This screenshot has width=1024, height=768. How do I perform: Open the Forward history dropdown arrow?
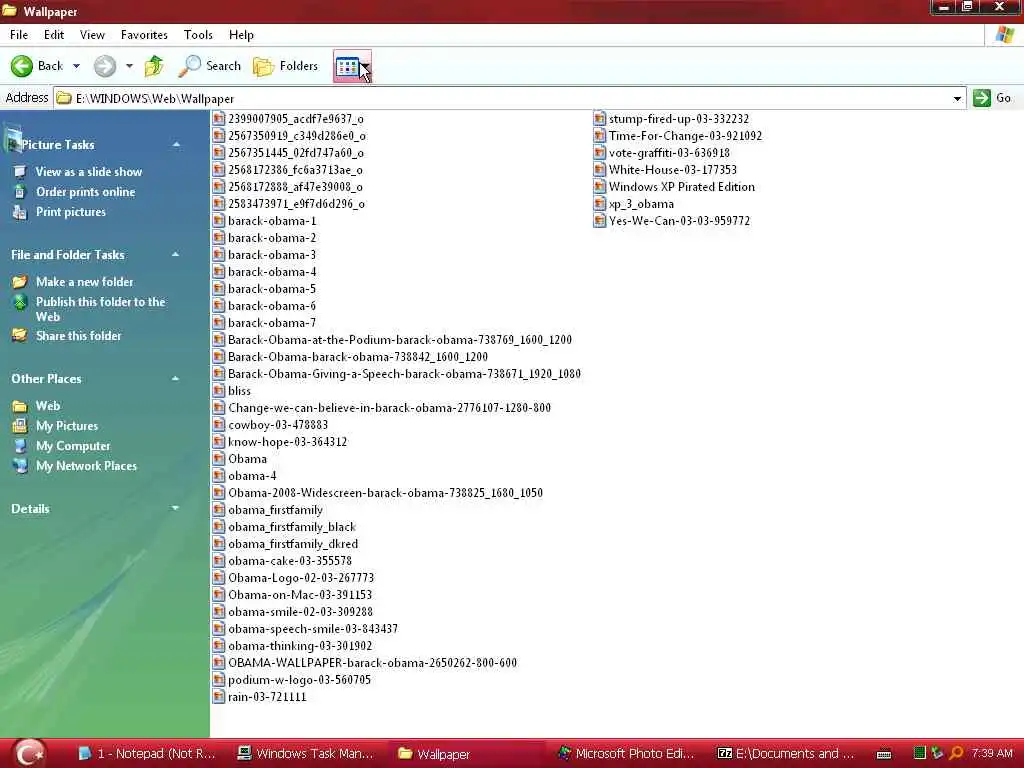tap(129, 66)
